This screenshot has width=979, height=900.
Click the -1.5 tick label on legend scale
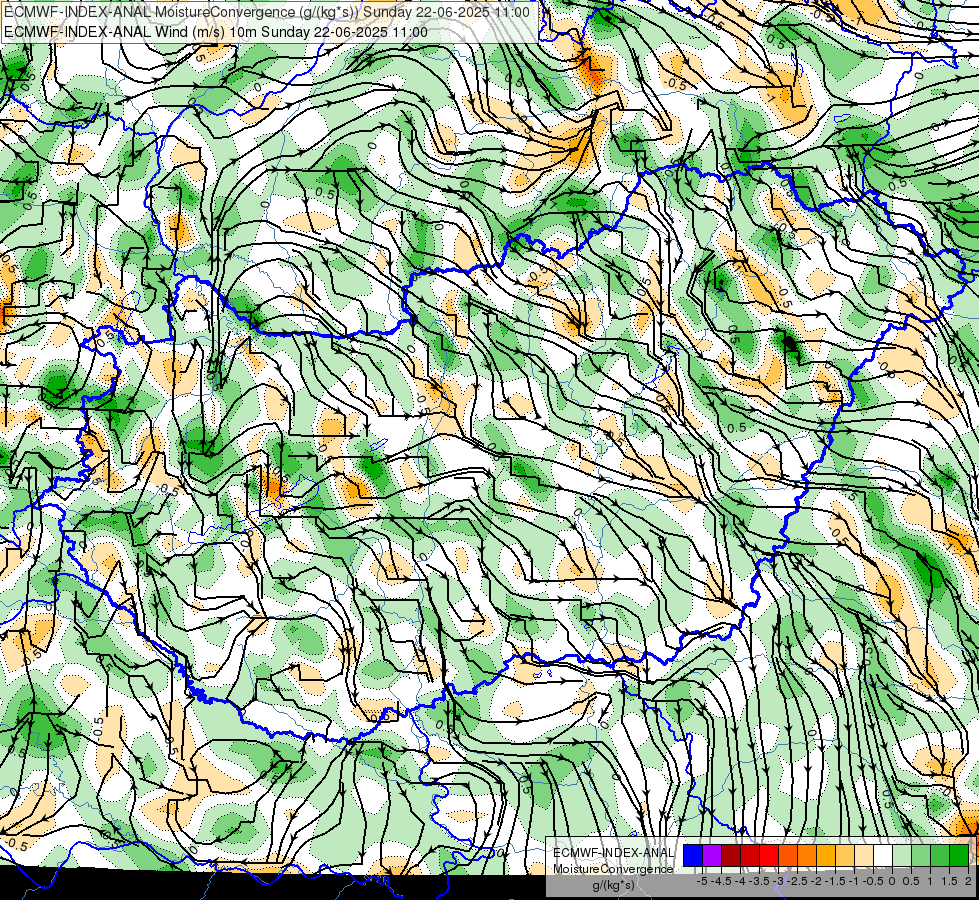pos(835,881)
